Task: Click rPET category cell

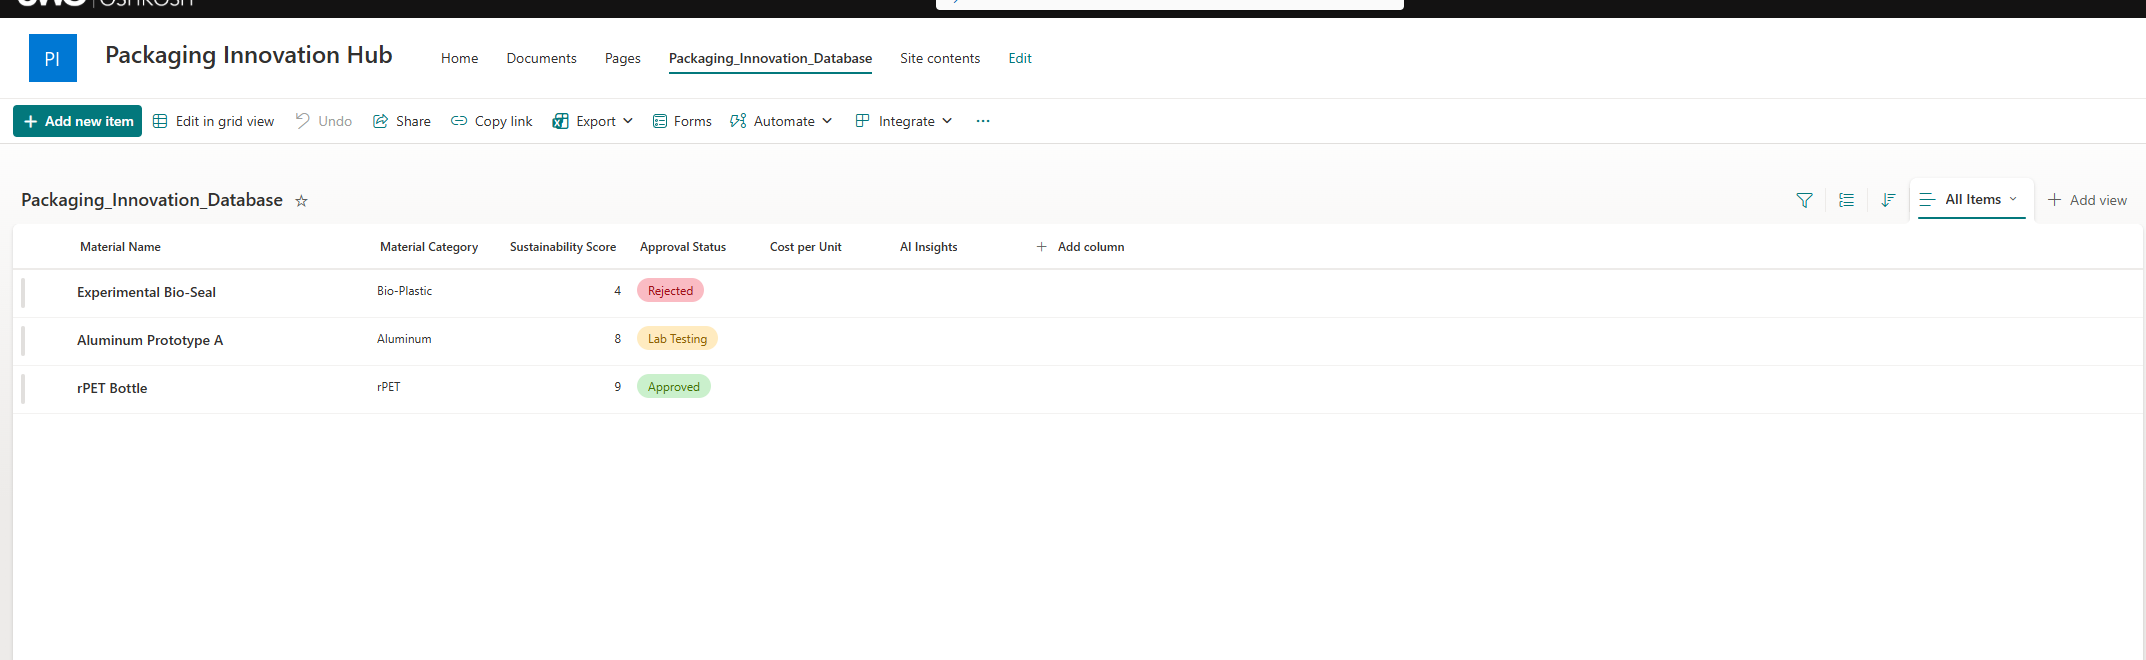Action: point(389,387)
